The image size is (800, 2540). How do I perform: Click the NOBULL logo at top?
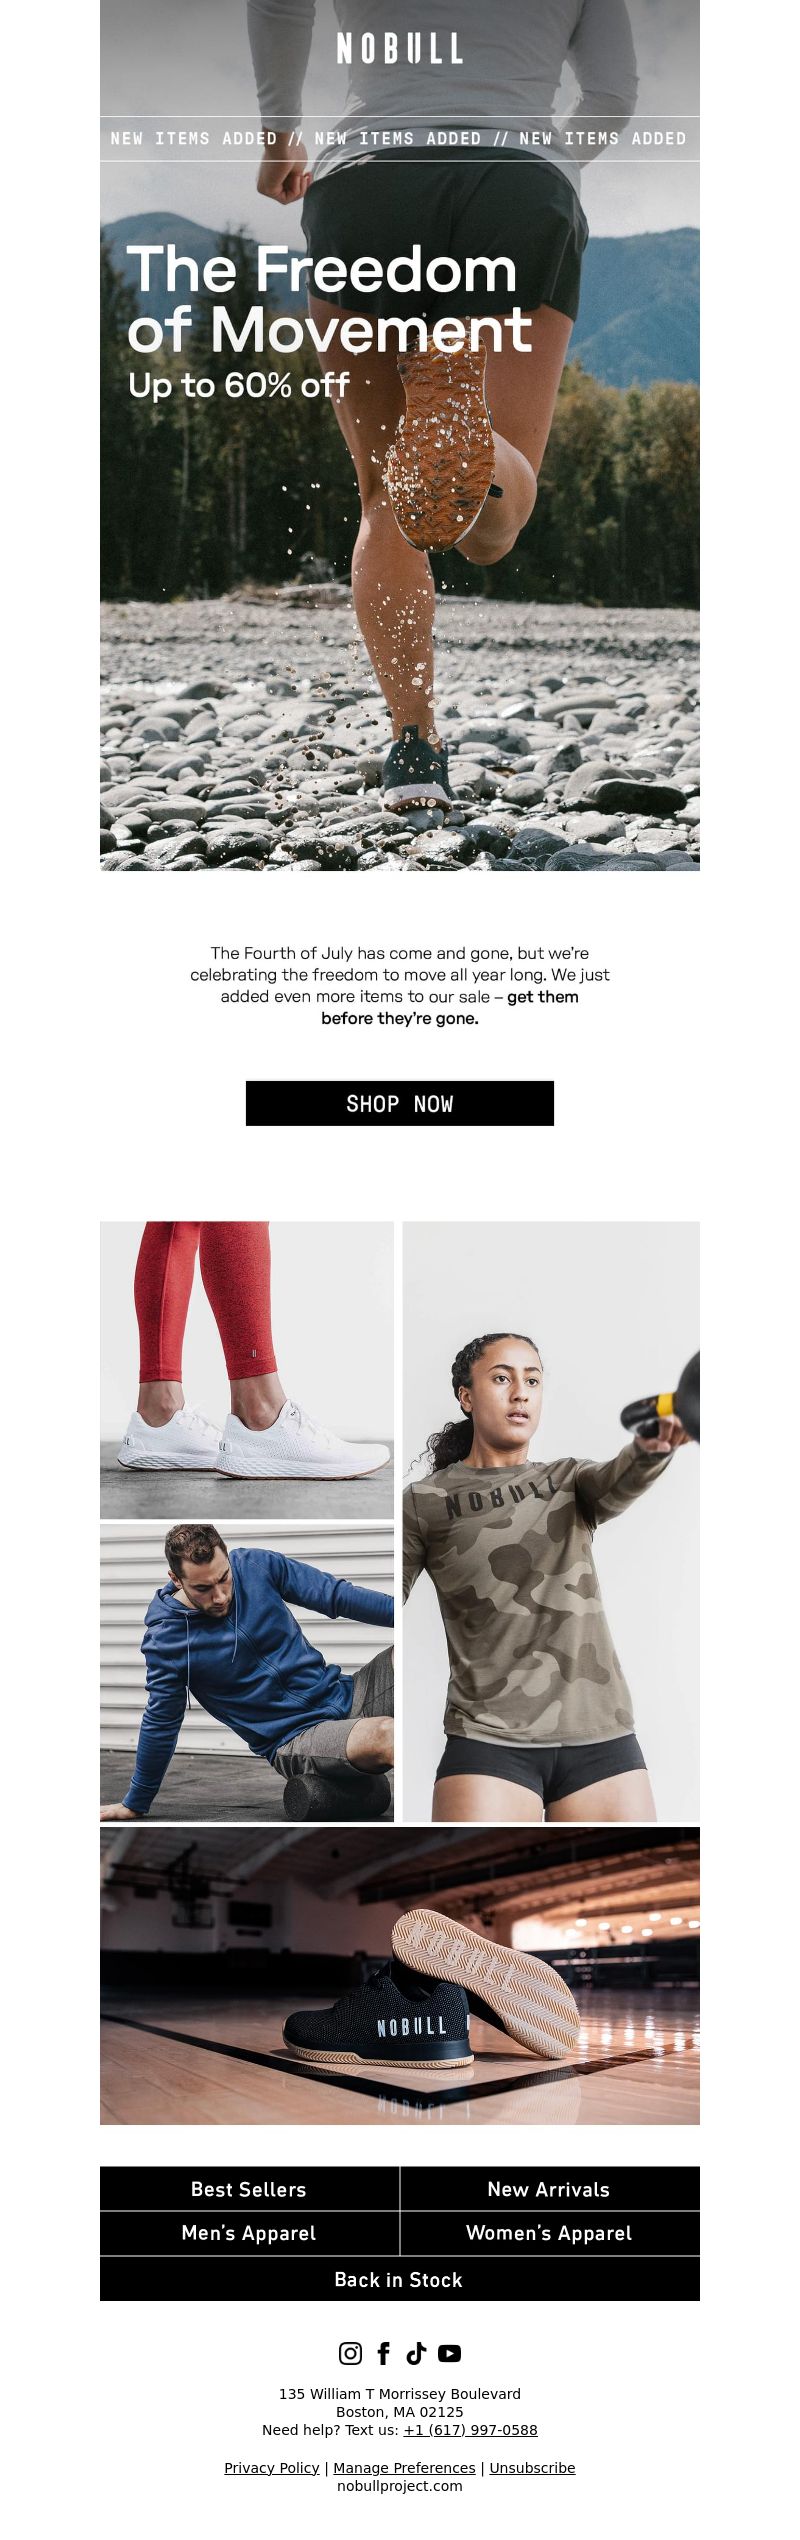[400, 48]
